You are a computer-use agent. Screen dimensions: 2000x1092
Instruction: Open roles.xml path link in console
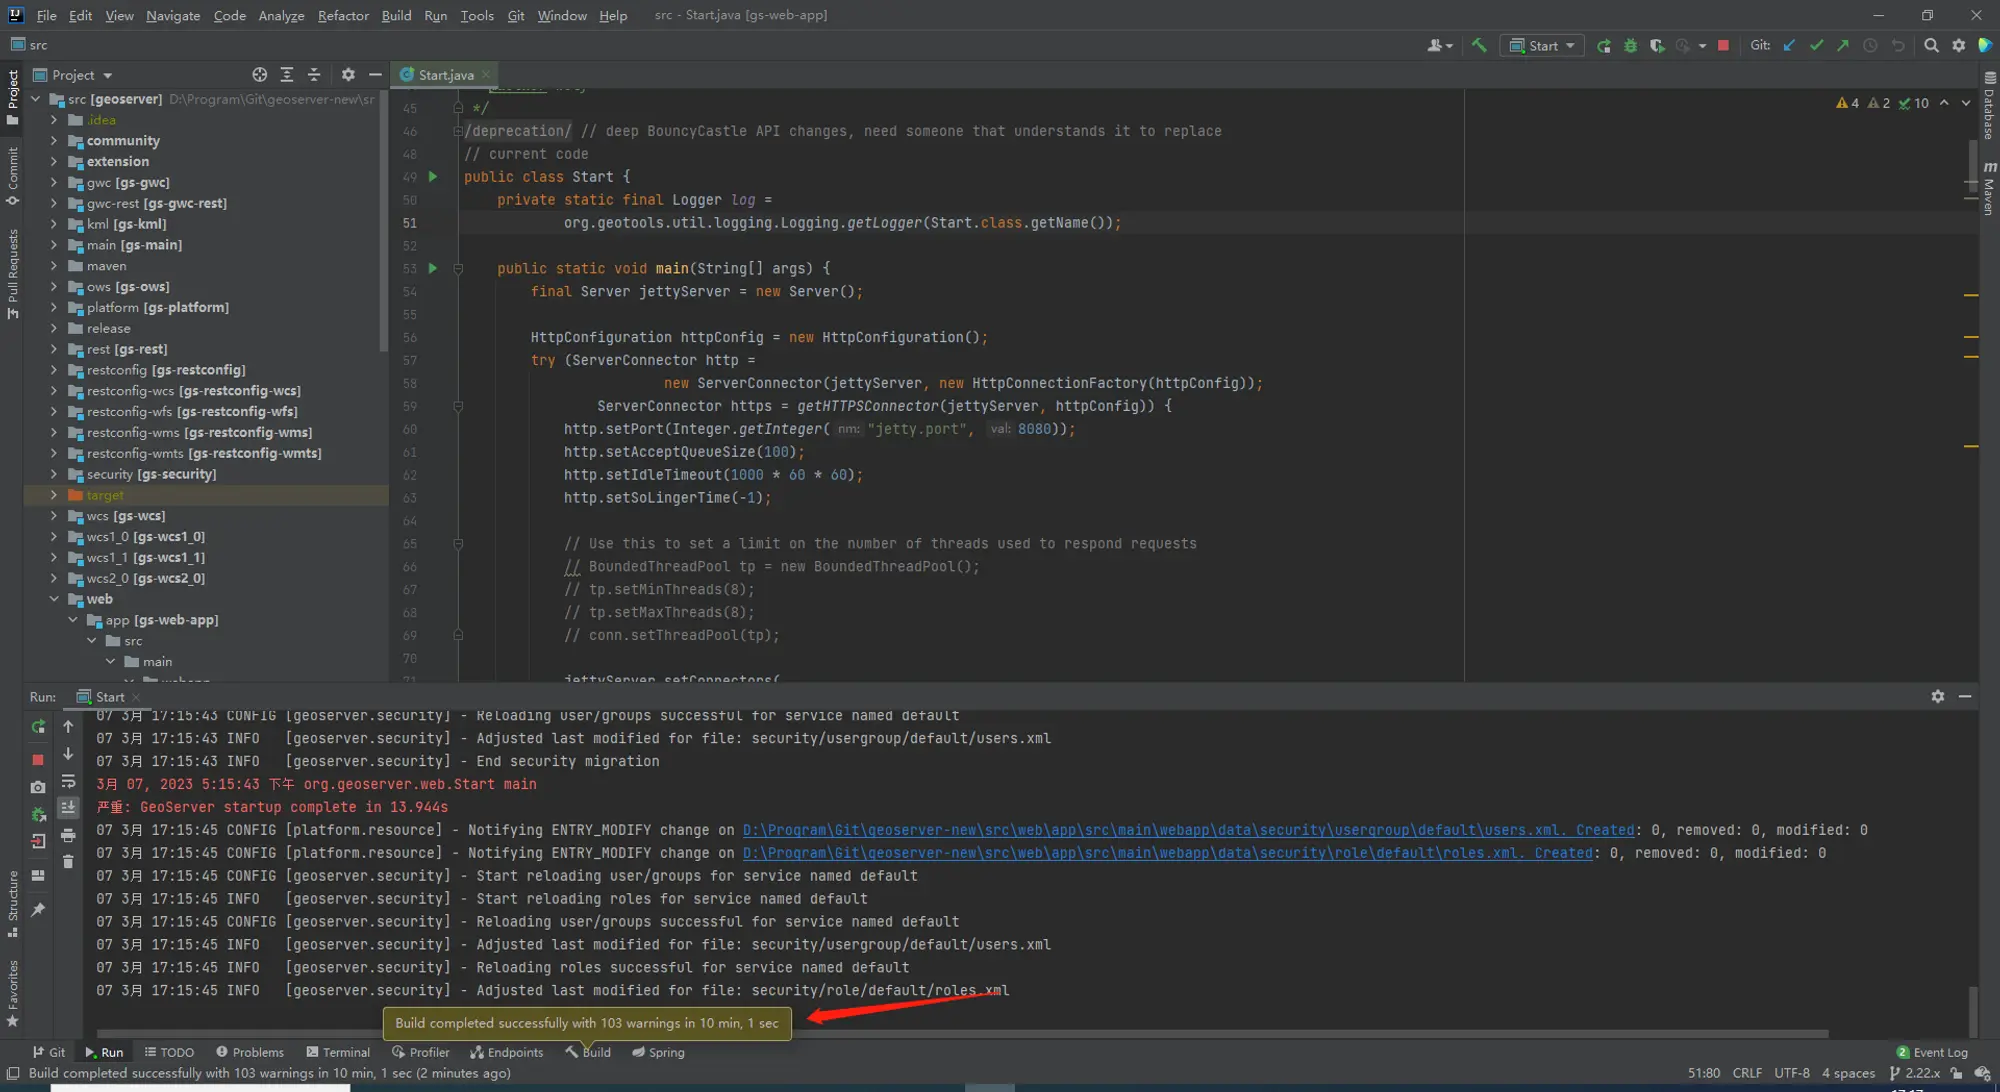[1167, 853]
